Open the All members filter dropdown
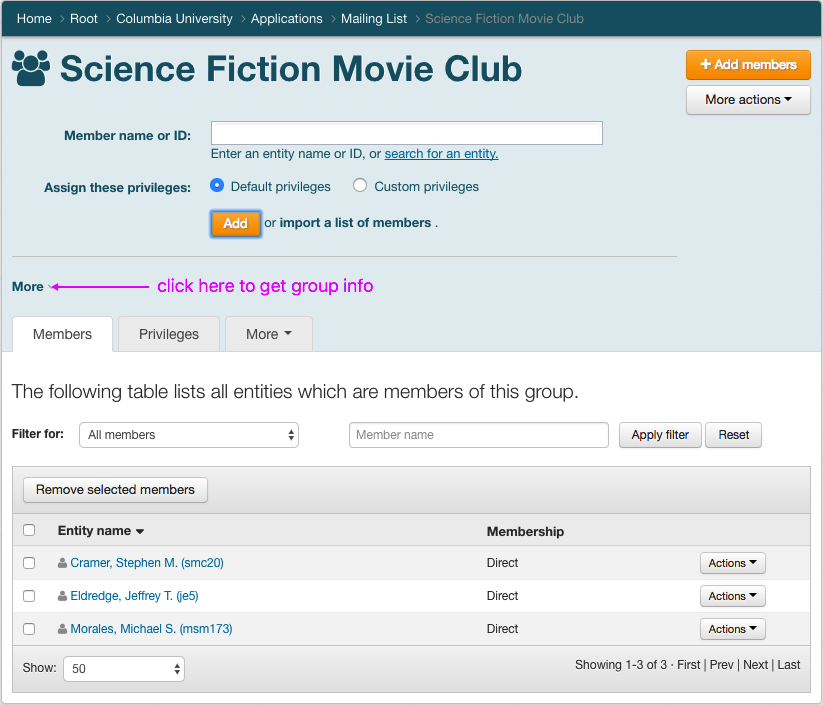This screenshot has width=823, height=705. point(189,435)
